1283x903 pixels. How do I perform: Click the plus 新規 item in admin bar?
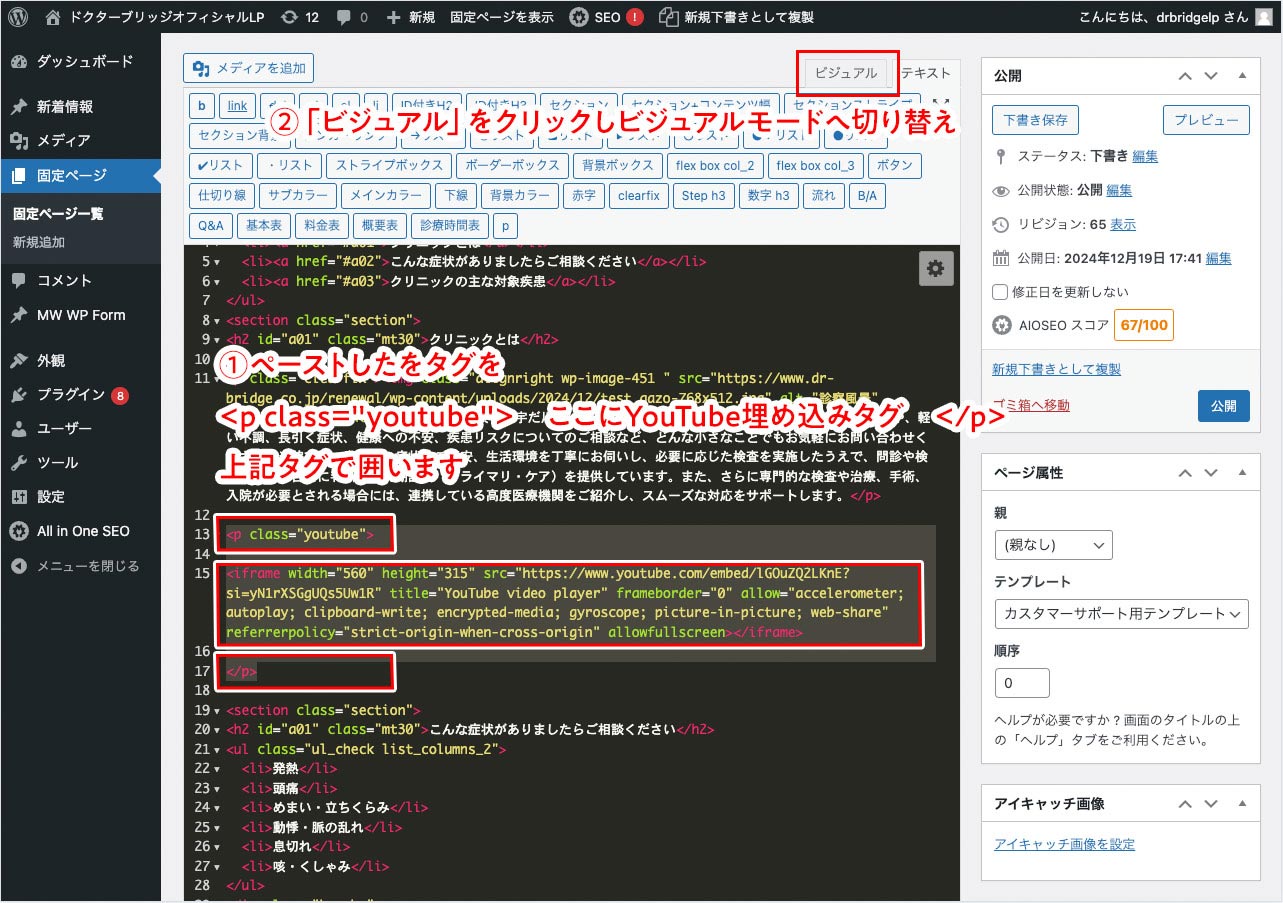point(410,17)
